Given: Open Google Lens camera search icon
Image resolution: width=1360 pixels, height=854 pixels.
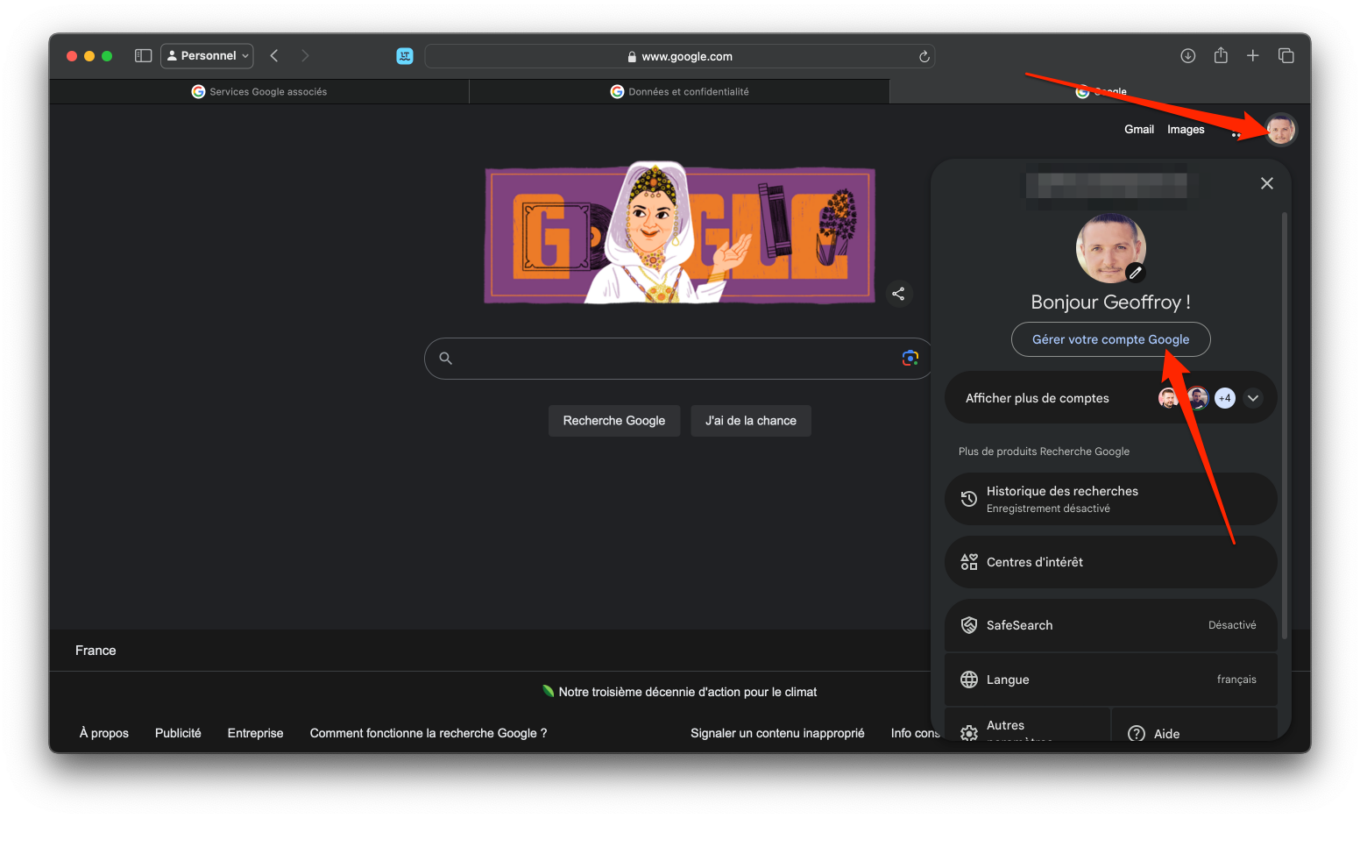Looking at the screenshot, I should pos(910,358).
